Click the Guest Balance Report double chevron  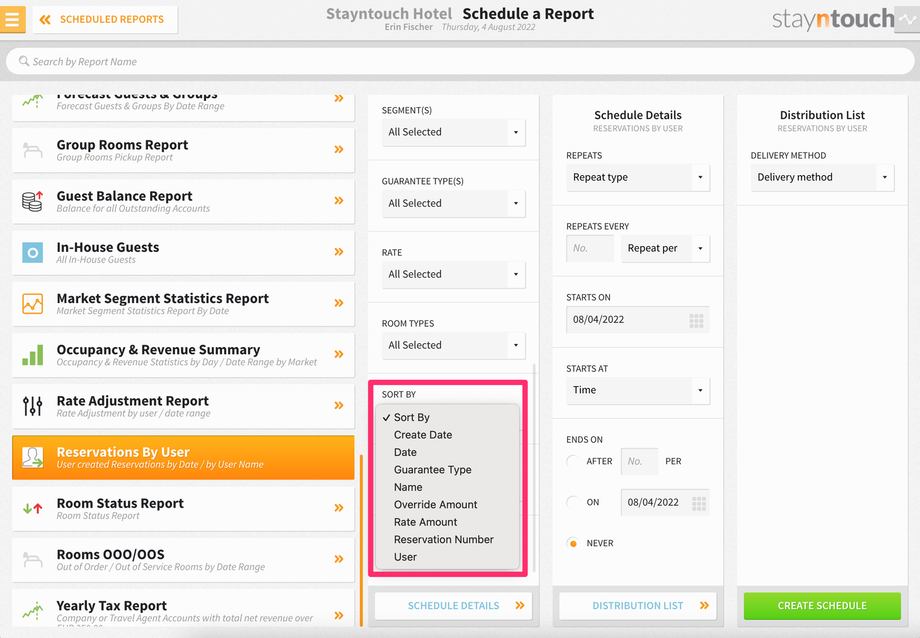coord(339,200)
